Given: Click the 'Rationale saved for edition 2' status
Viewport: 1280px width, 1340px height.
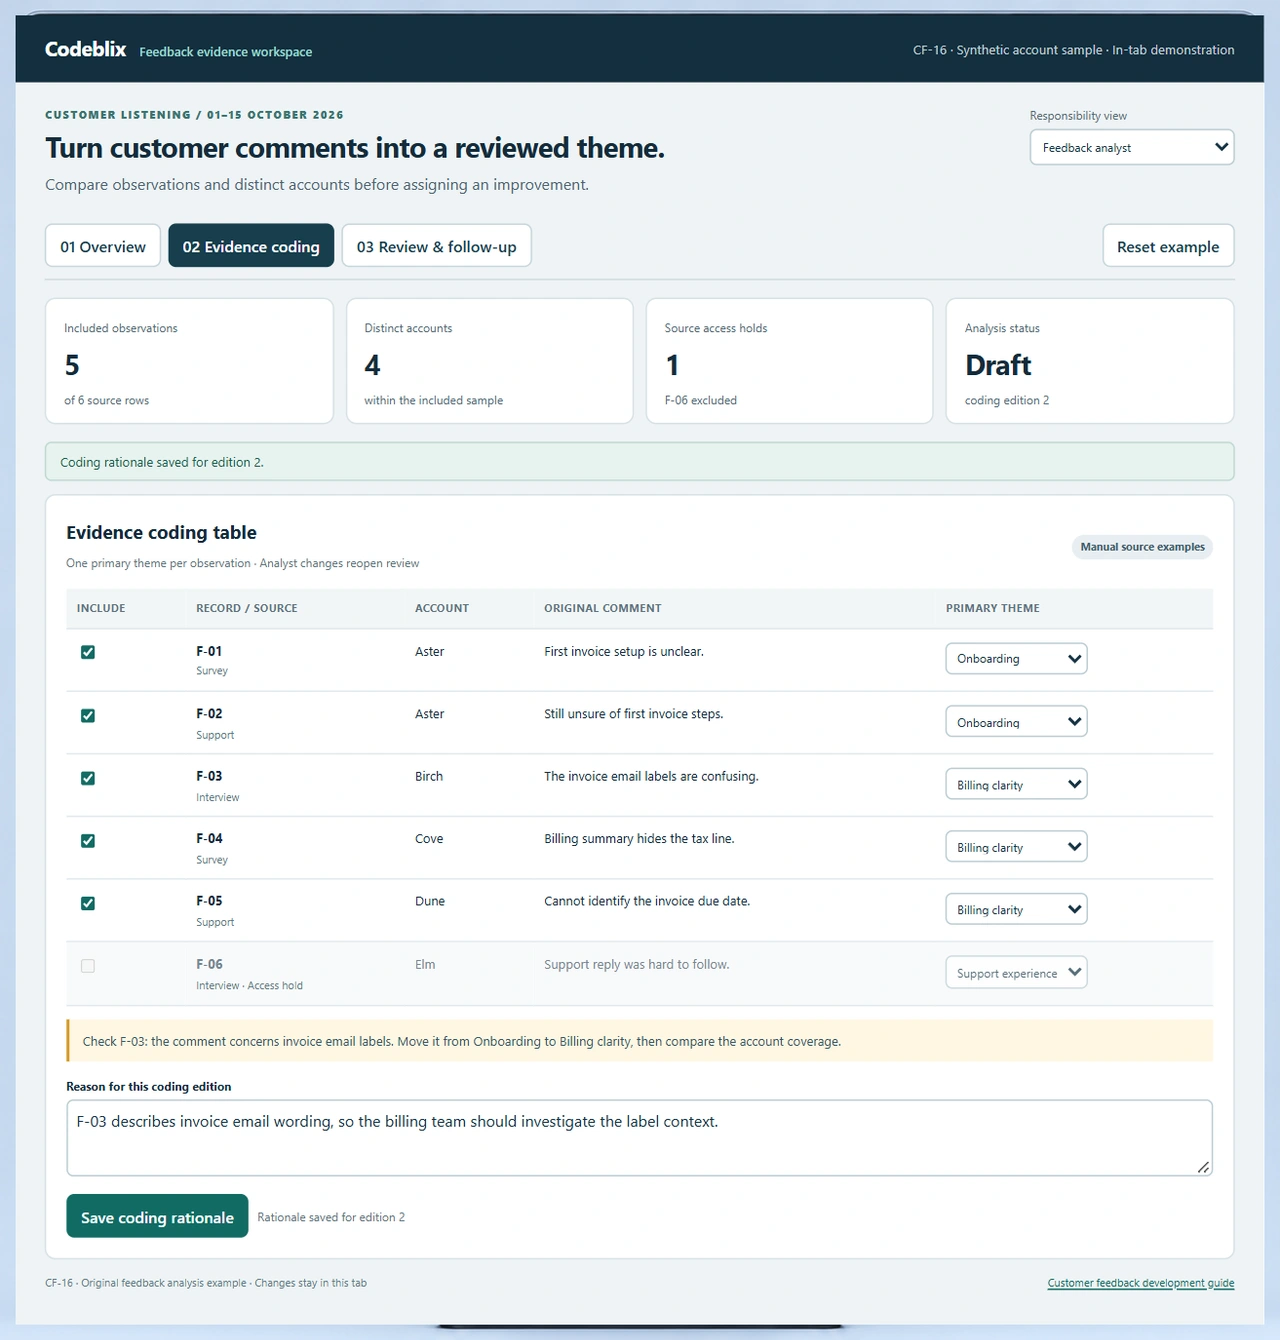Looking at the screenshot, I should 331,1217.
